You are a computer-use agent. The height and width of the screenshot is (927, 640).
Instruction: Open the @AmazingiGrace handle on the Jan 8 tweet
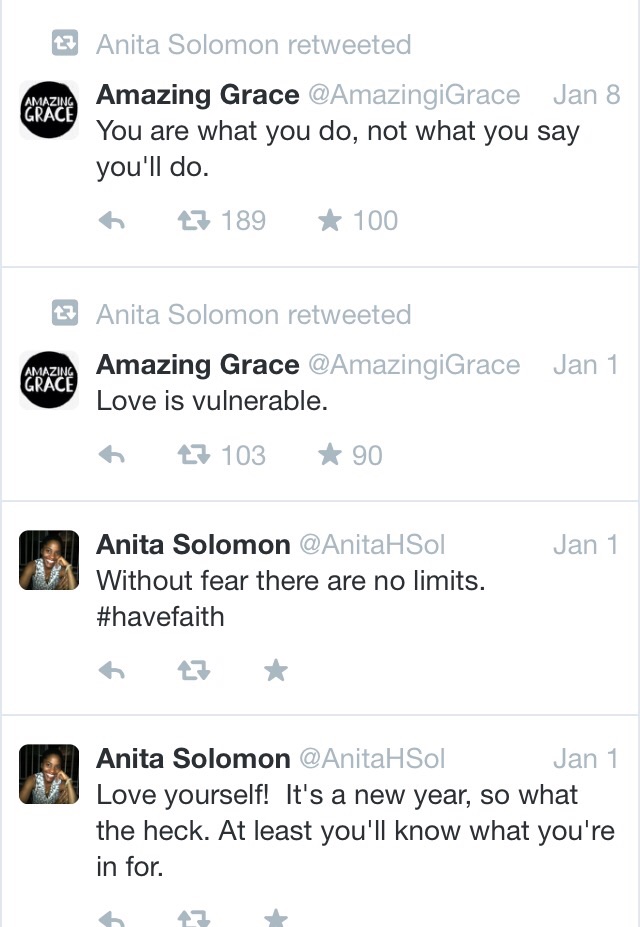(414, 95)
